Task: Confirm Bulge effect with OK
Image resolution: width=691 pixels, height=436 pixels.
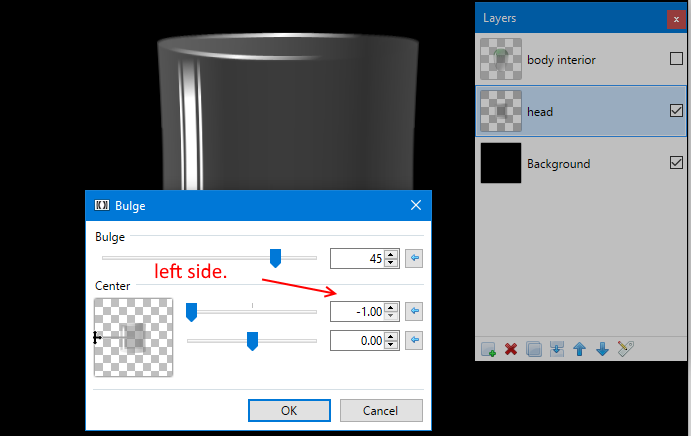Action: click(289, 410)
